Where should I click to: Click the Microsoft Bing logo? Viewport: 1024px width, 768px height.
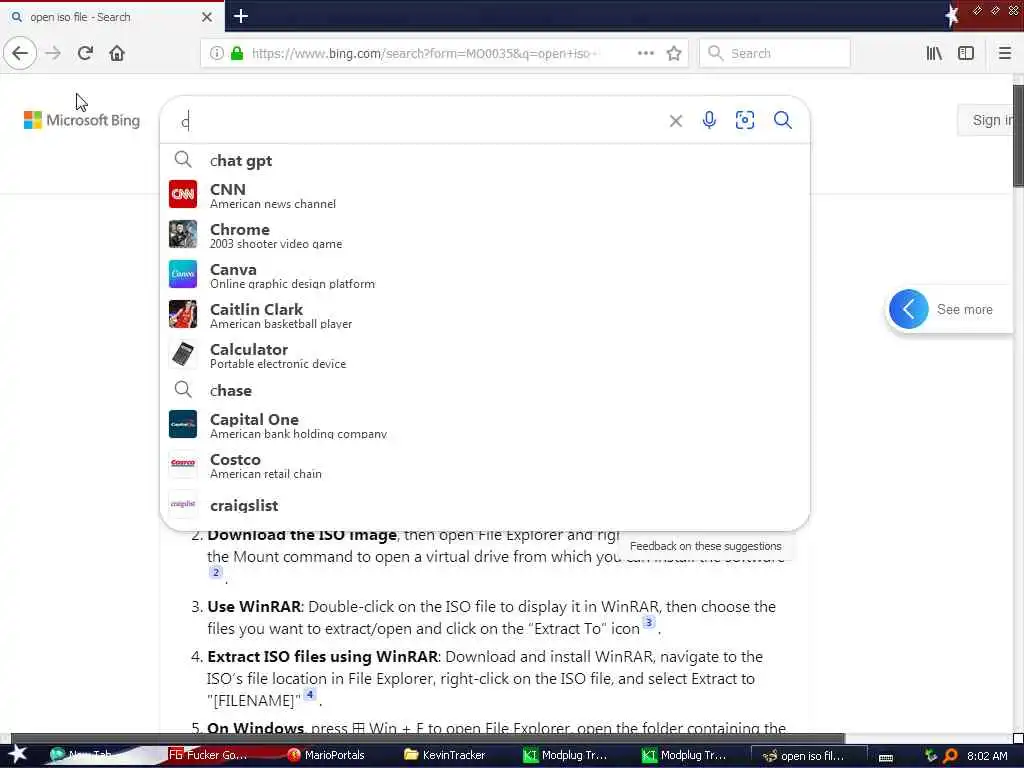[82, 120]
